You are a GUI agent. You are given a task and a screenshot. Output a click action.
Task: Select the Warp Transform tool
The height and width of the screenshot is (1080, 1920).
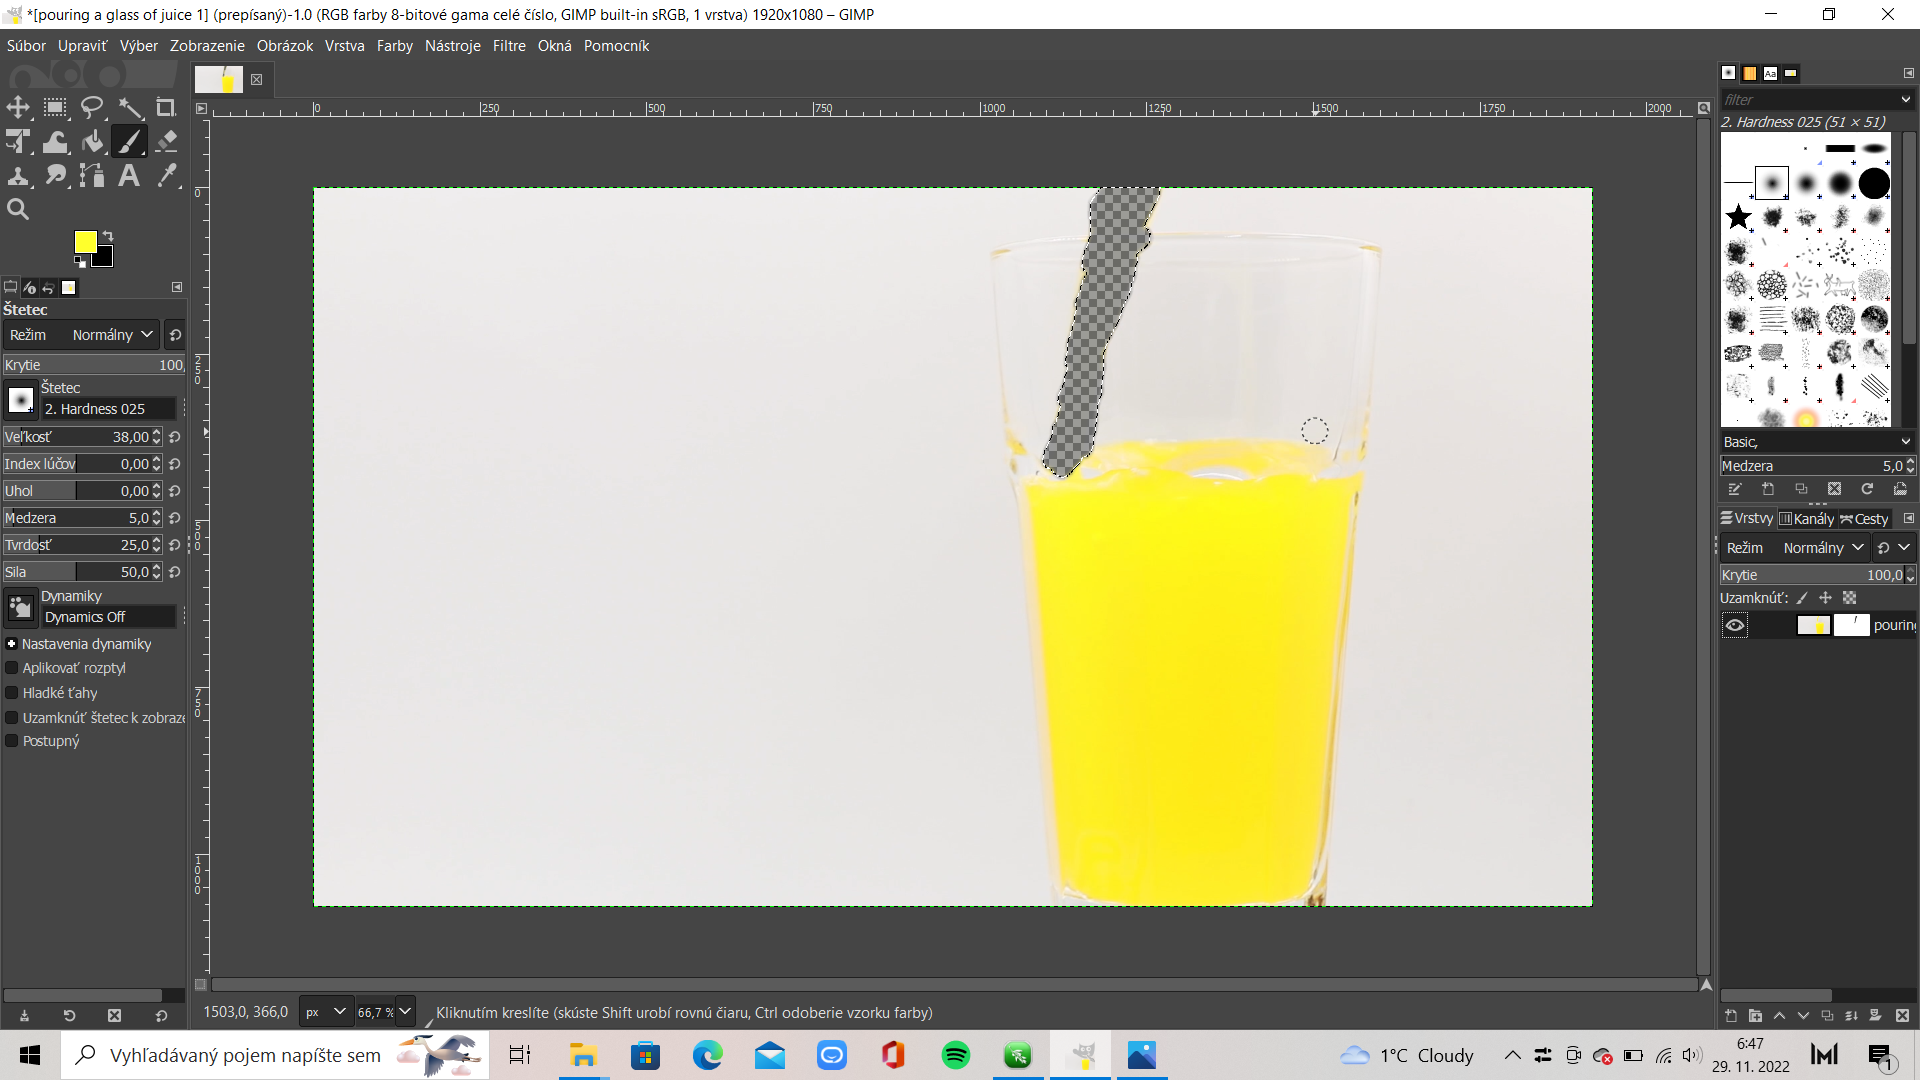coord(55,142)
